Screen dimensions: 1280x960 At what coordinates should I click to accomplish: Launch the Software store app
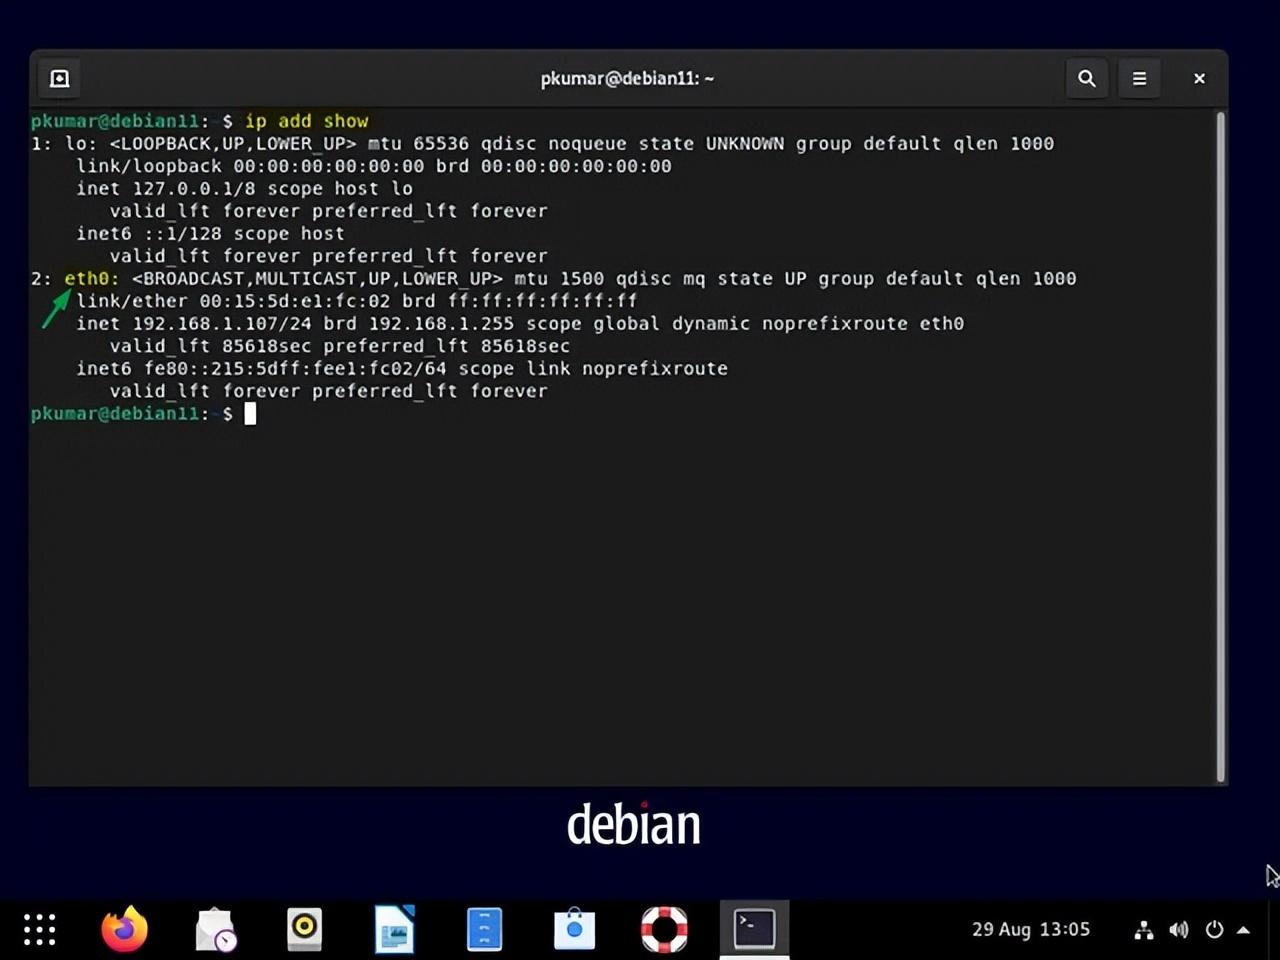pos(574,929)
